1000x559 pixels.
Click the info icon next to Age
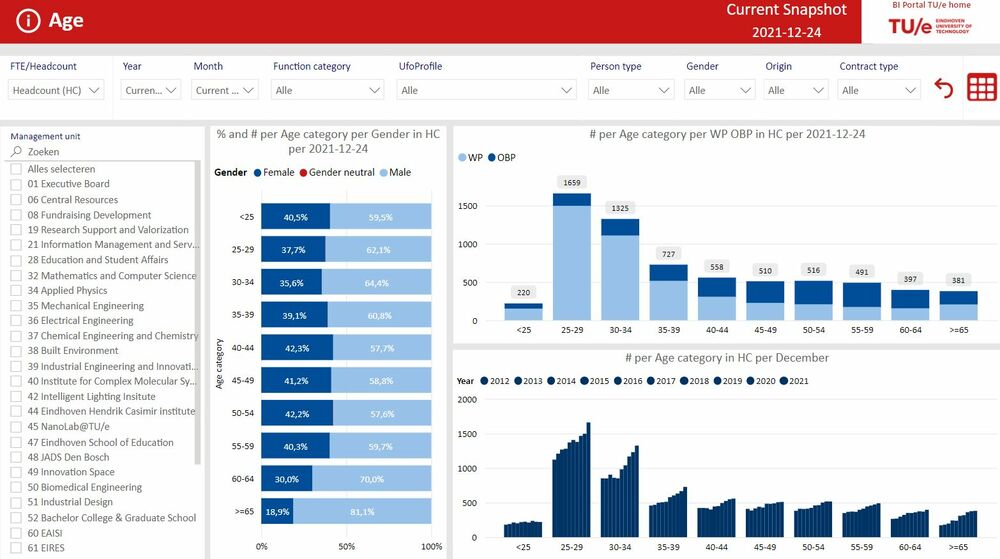tap(30, 21)
